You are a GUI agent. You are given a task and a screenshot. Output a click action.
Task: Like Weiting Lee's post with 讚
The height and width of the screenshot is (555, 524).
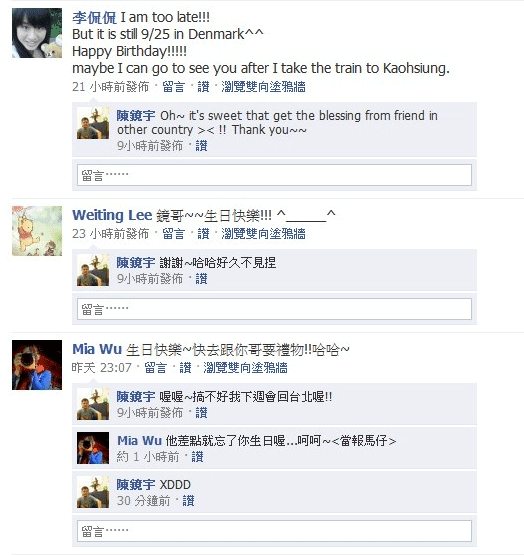[x=203, y=234]
